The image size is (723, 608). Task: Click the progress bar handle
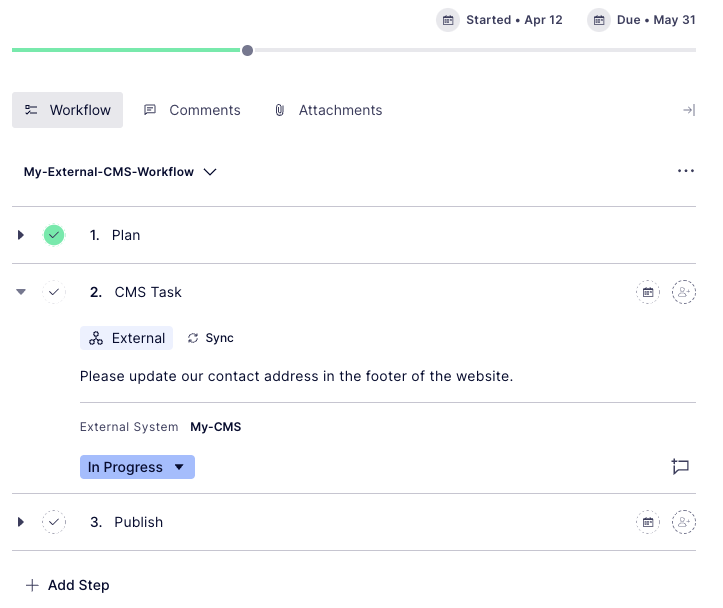click(247, 50)
